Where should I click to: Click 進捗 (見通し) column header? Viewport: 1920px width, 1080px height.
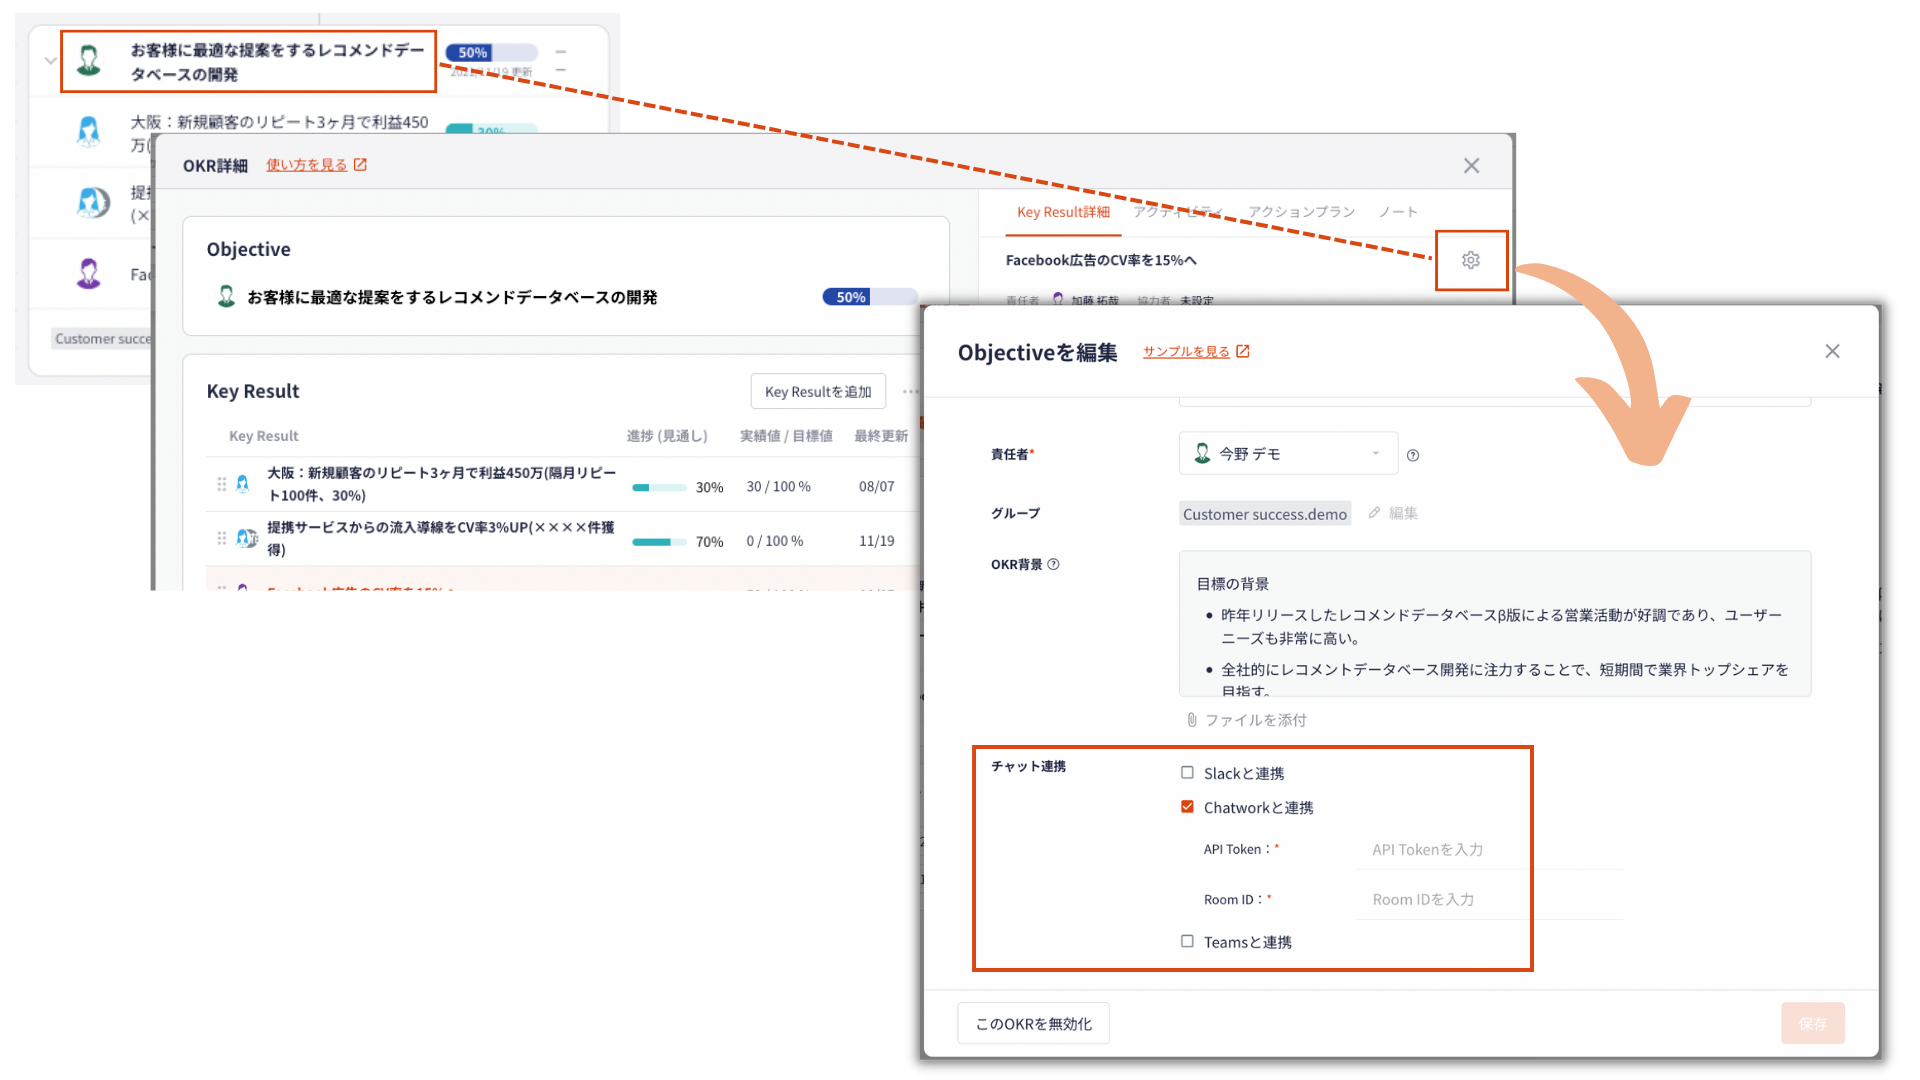[667, 436]
